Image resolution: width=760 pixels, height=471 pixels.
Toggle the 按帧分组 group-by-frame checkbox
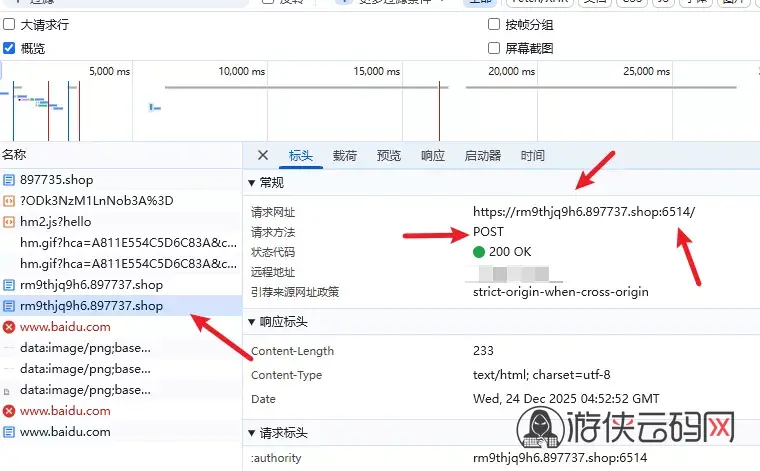[494, 25]
